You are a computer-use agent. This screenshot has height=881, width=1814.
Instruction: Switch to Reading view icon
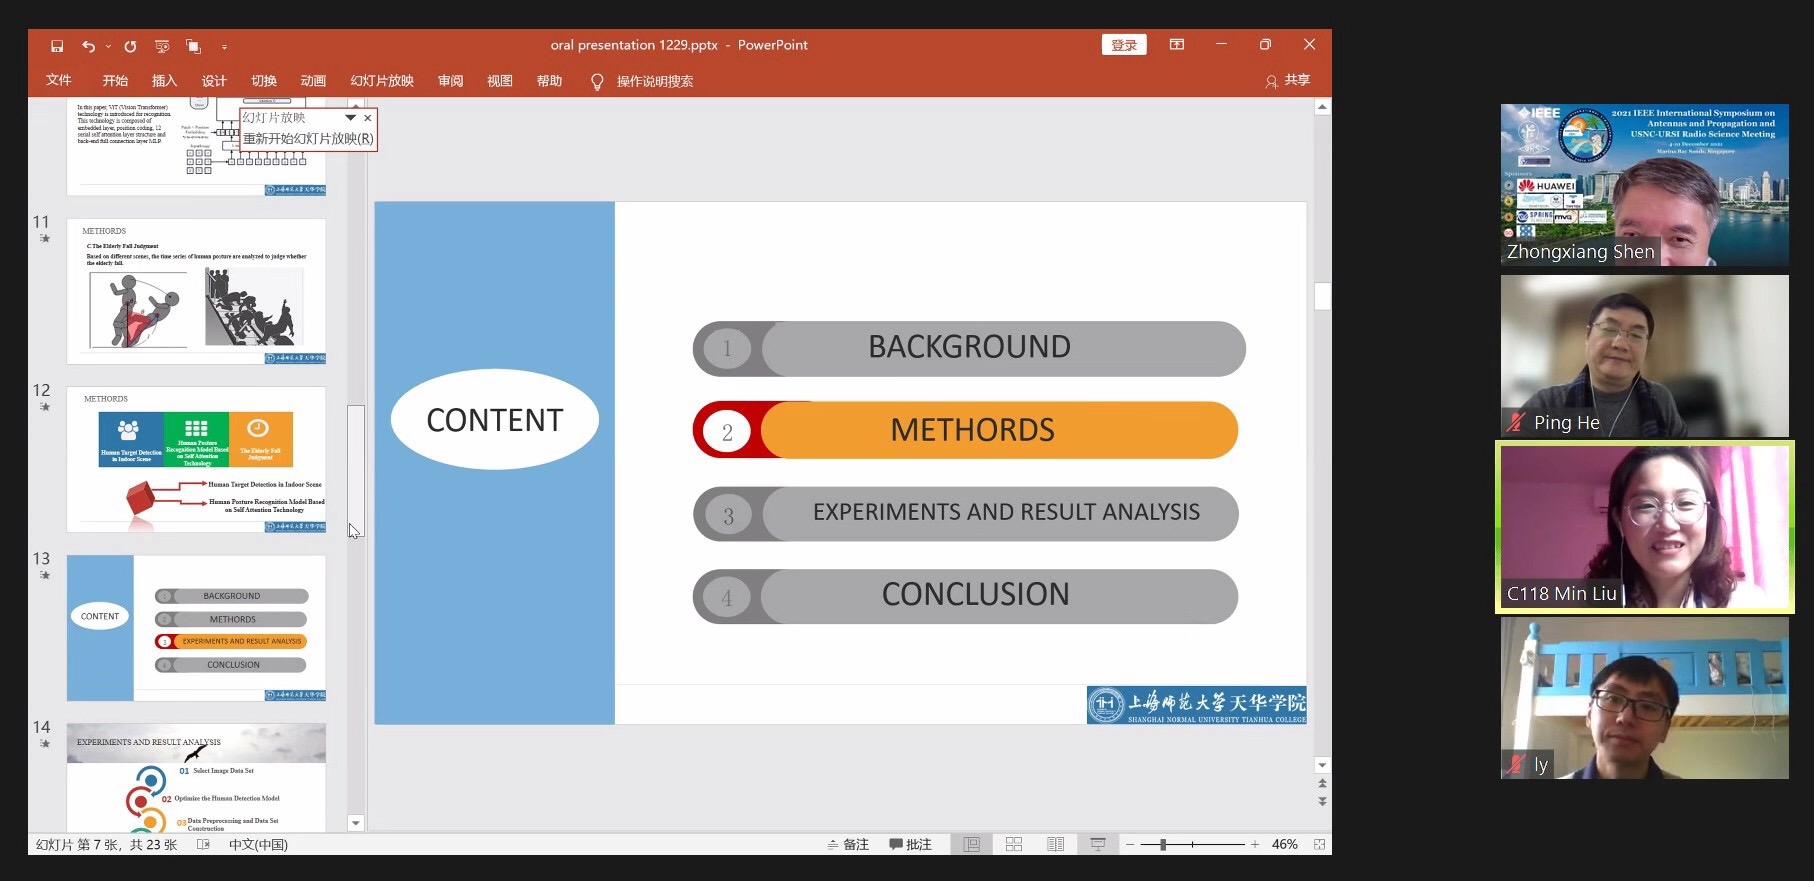(x=1055, y=845)
